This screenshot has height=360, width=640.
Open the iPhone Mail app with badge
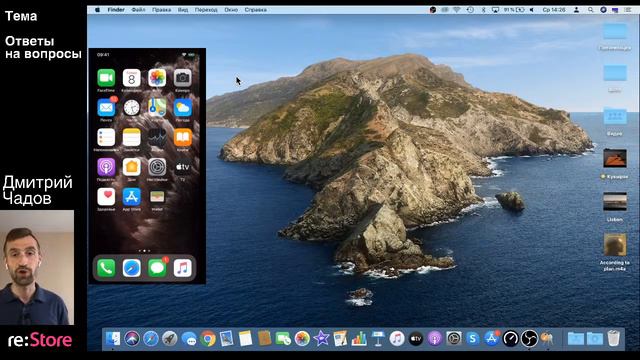[x=106, y=108]
